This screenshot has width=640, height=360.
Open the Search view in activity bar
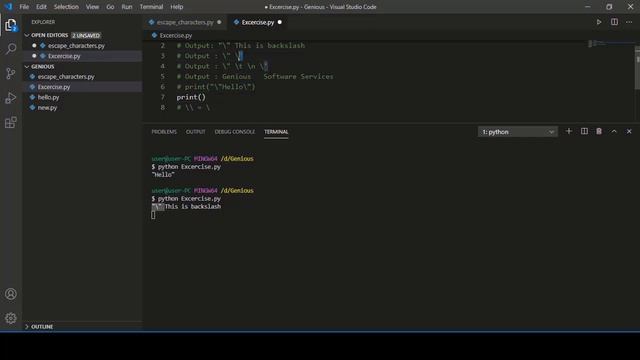point(11,49)
